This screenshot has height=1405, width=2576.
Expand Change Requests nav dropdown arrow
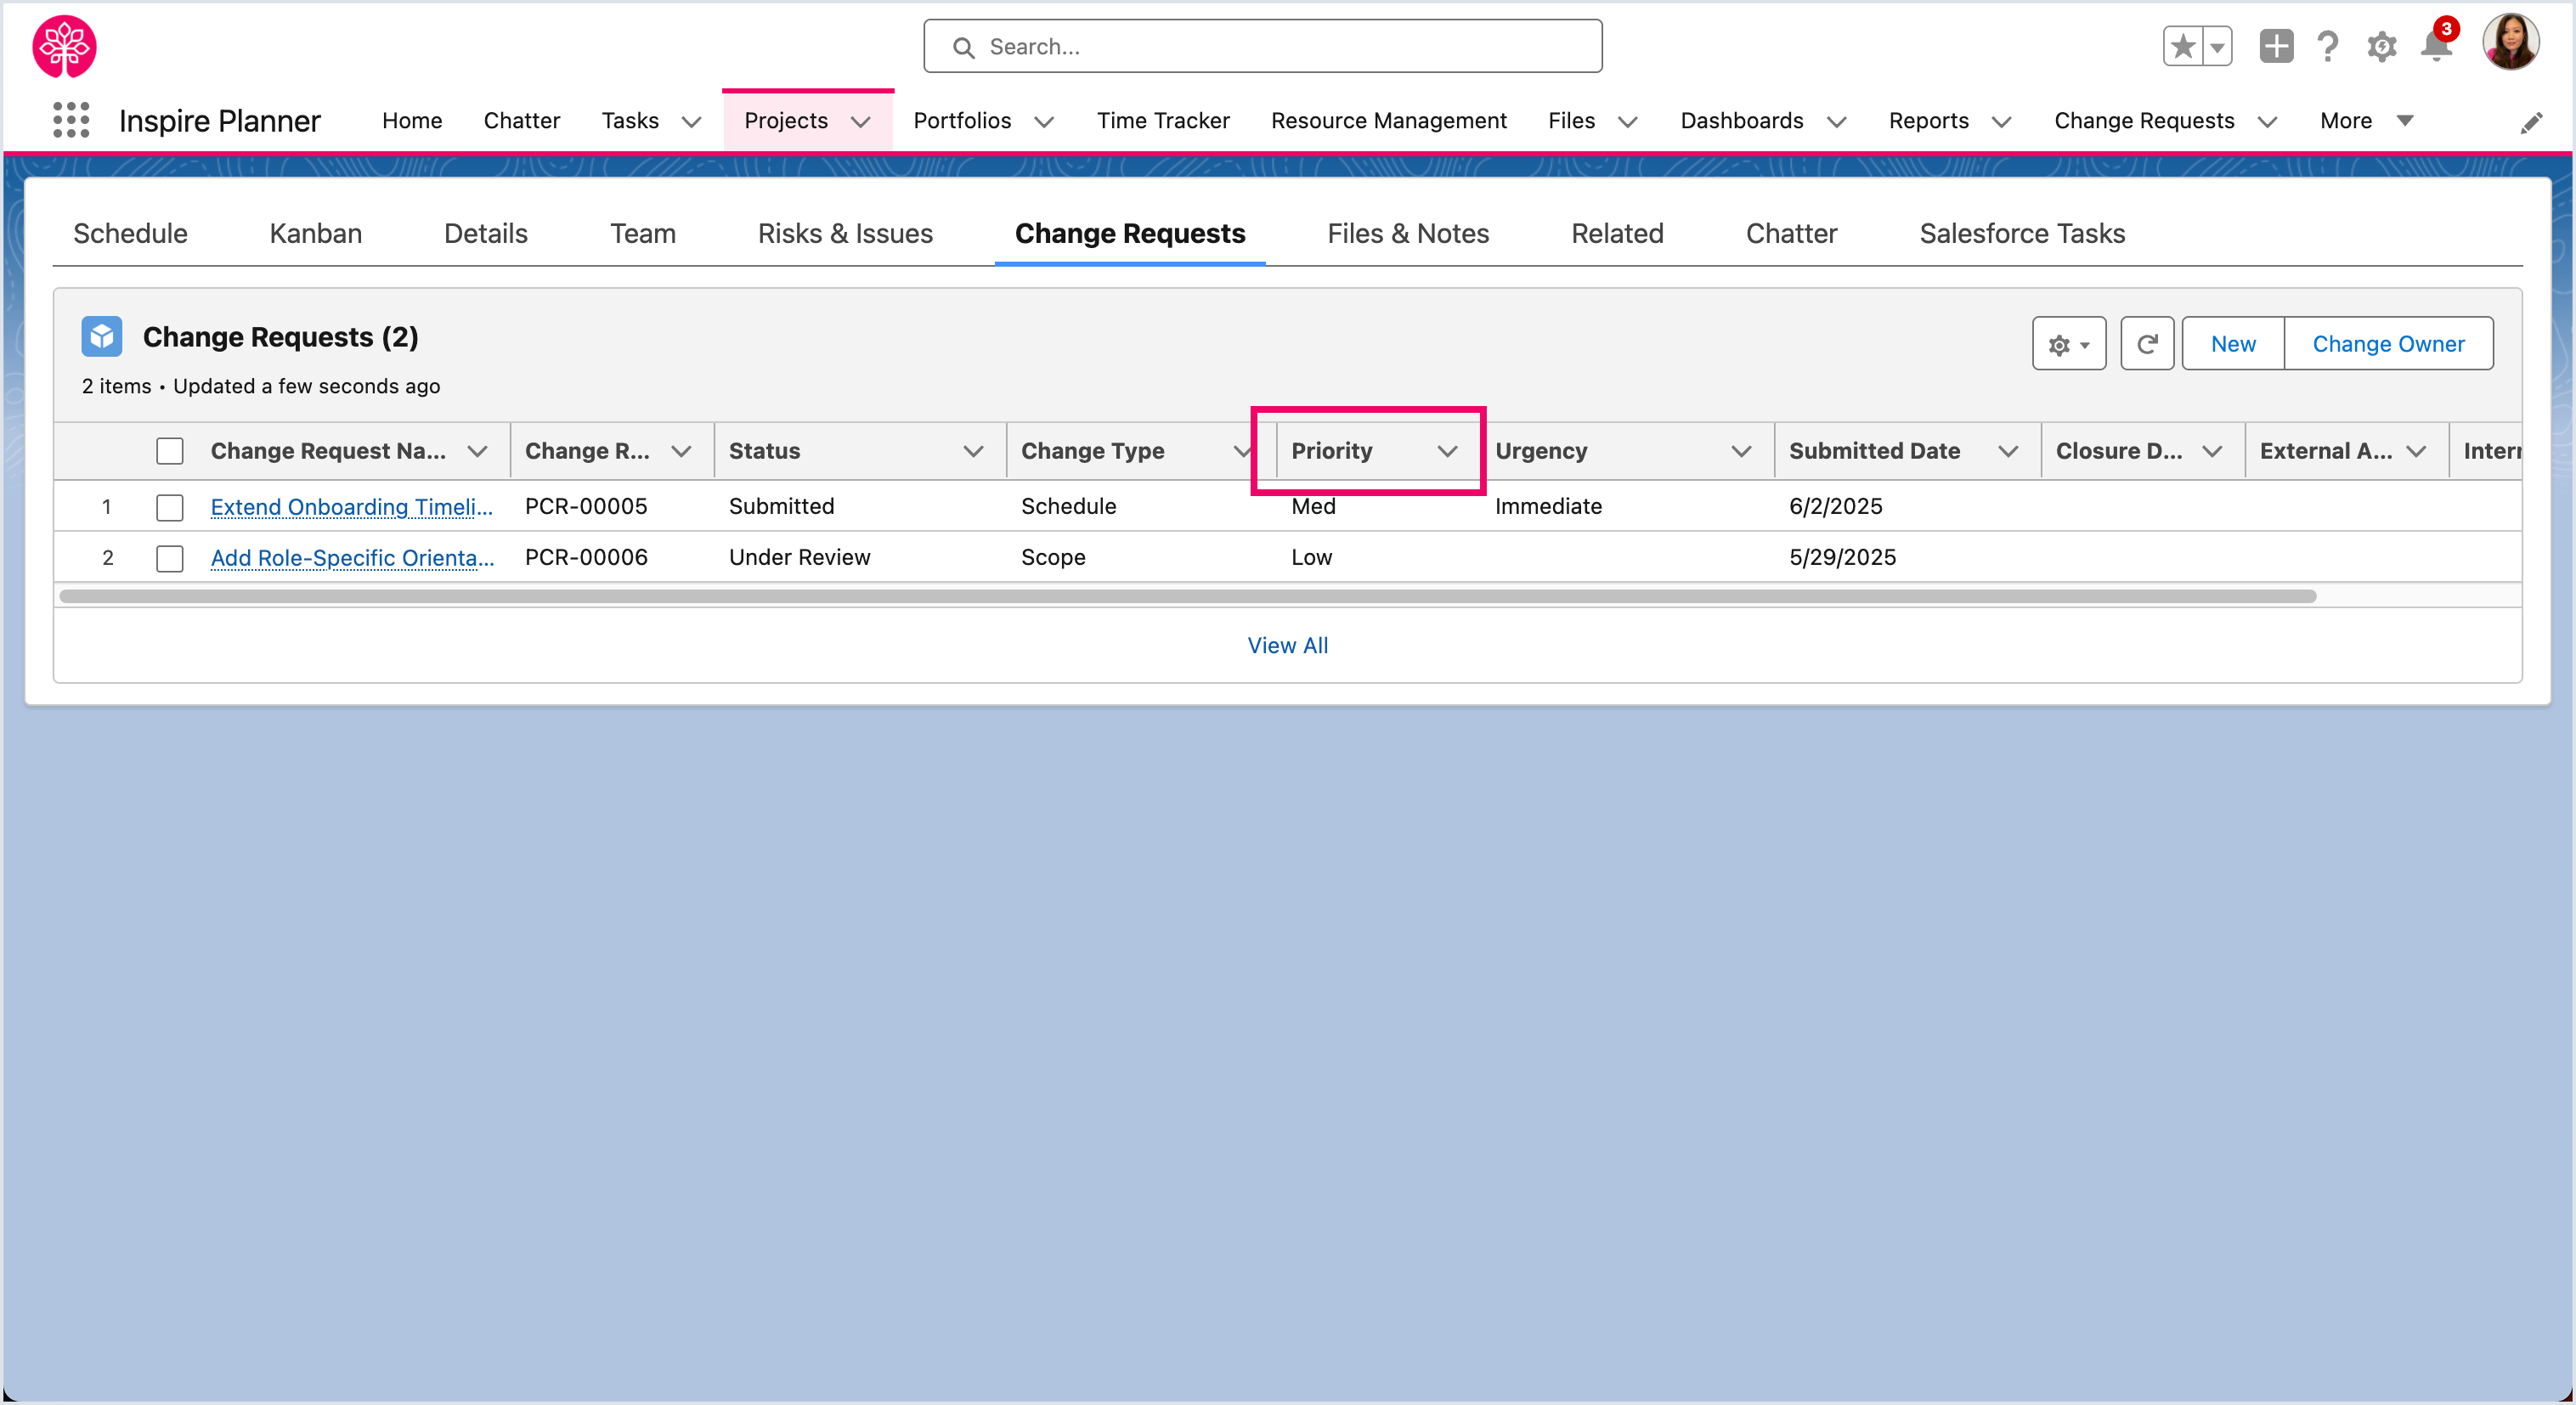pyautogui.click(x=2267, y=121)
